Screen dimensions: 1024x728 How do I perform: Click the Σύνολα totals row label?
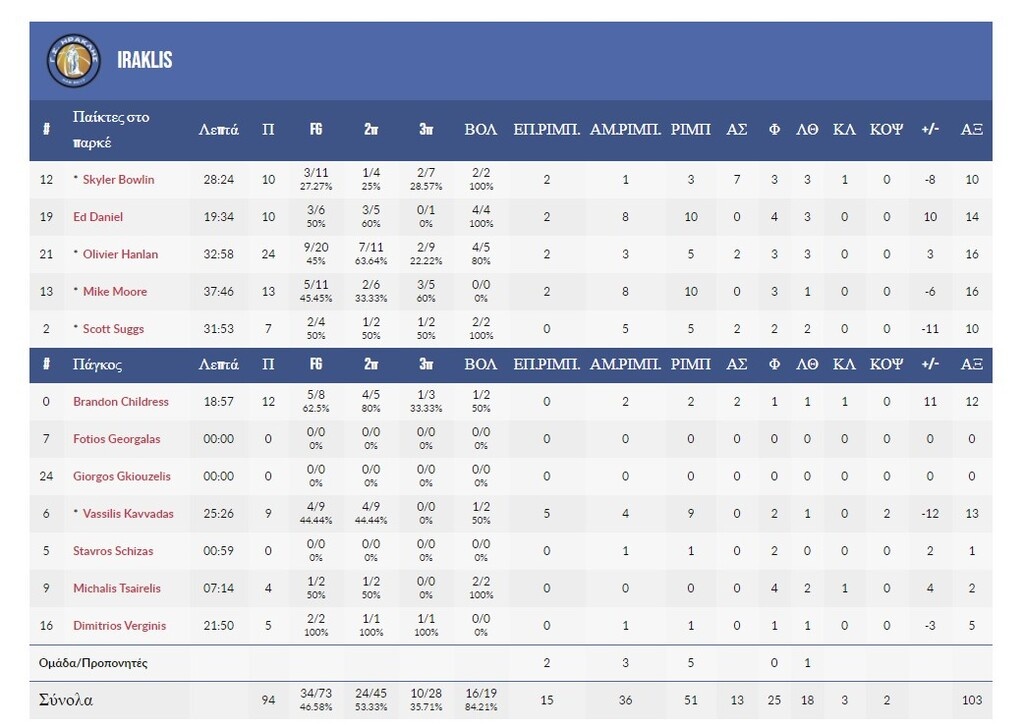click(66, 700)
